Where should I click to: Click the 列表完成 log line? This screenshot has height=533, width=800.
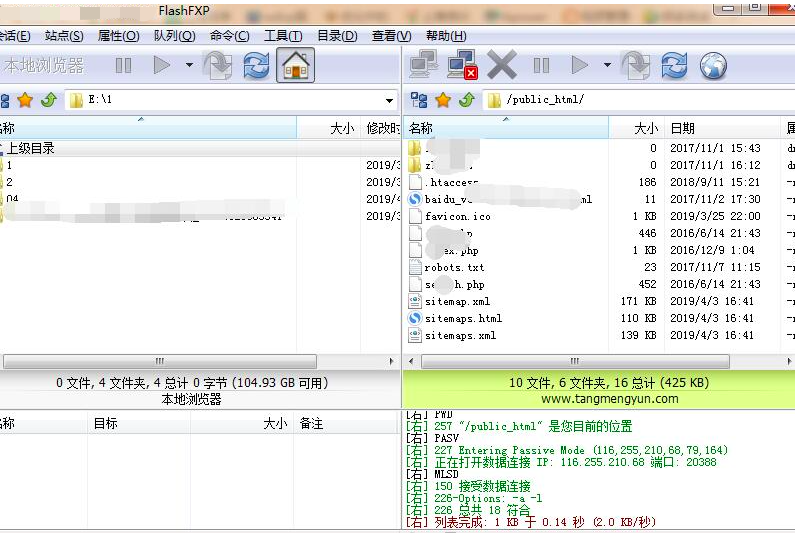[x=531, y=522]
